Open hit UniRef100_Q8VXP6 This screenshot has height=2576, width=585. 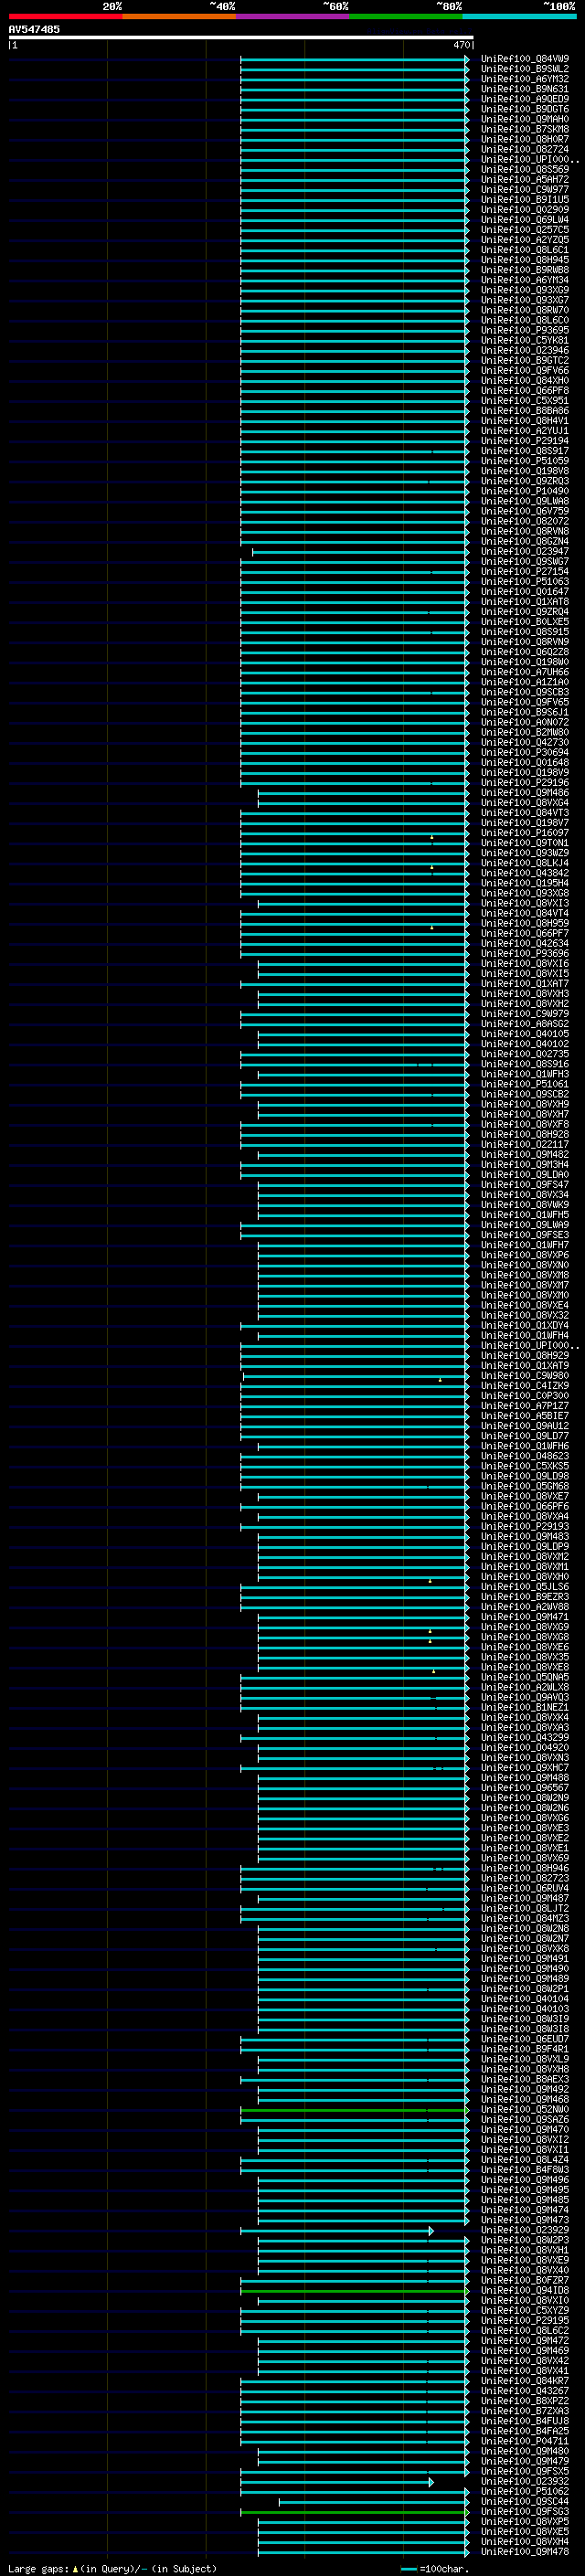[x=524, y=1255]
